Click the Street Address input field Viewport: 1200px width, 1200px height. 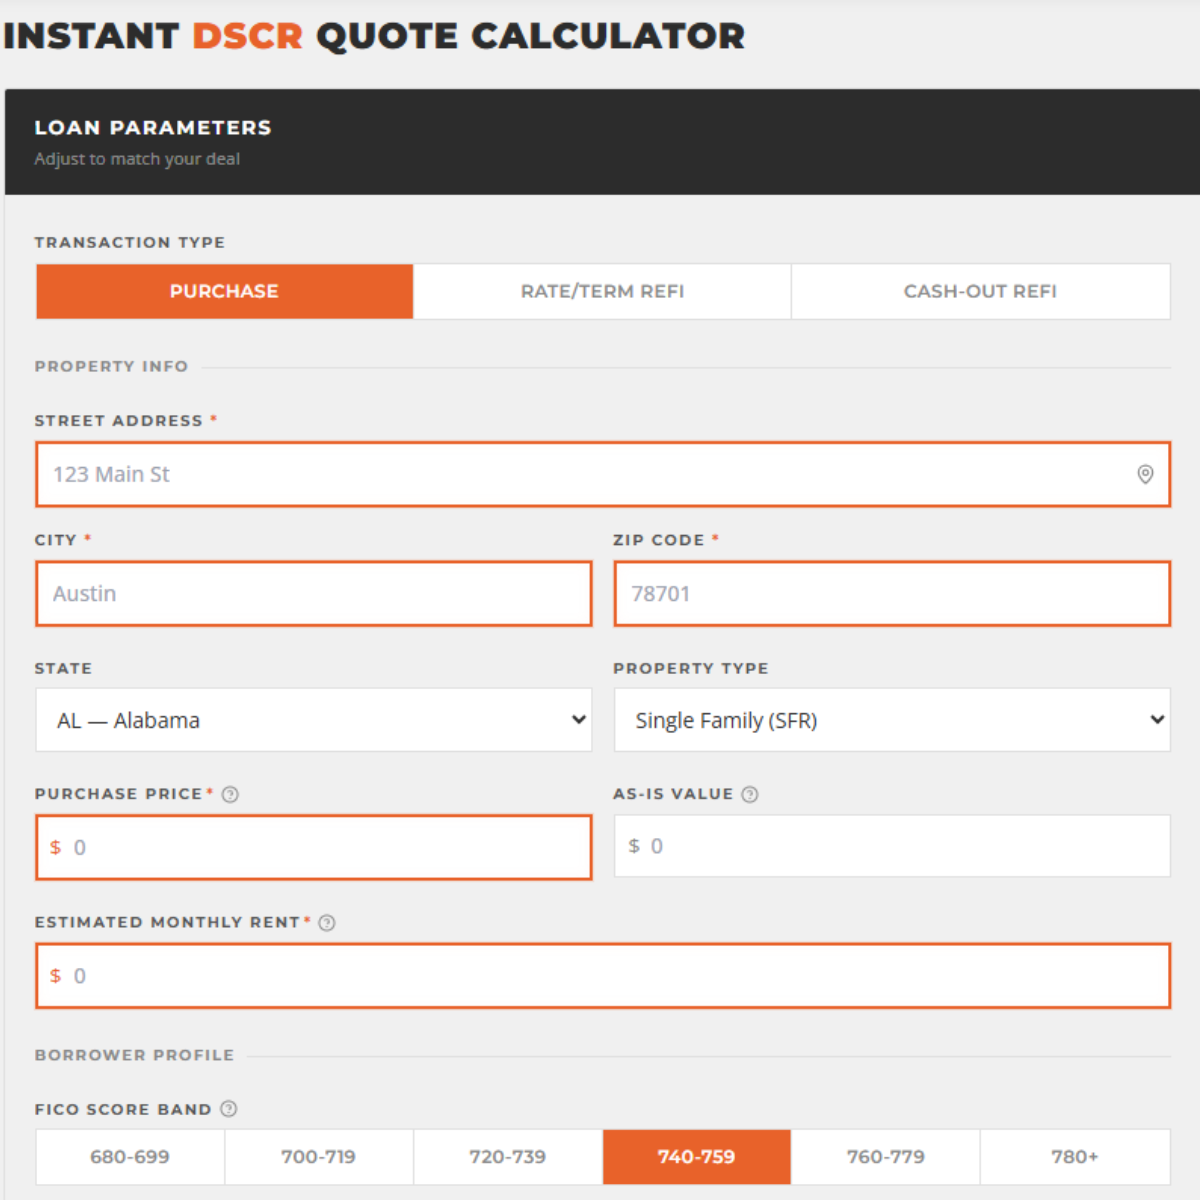[x=603, y=474]
